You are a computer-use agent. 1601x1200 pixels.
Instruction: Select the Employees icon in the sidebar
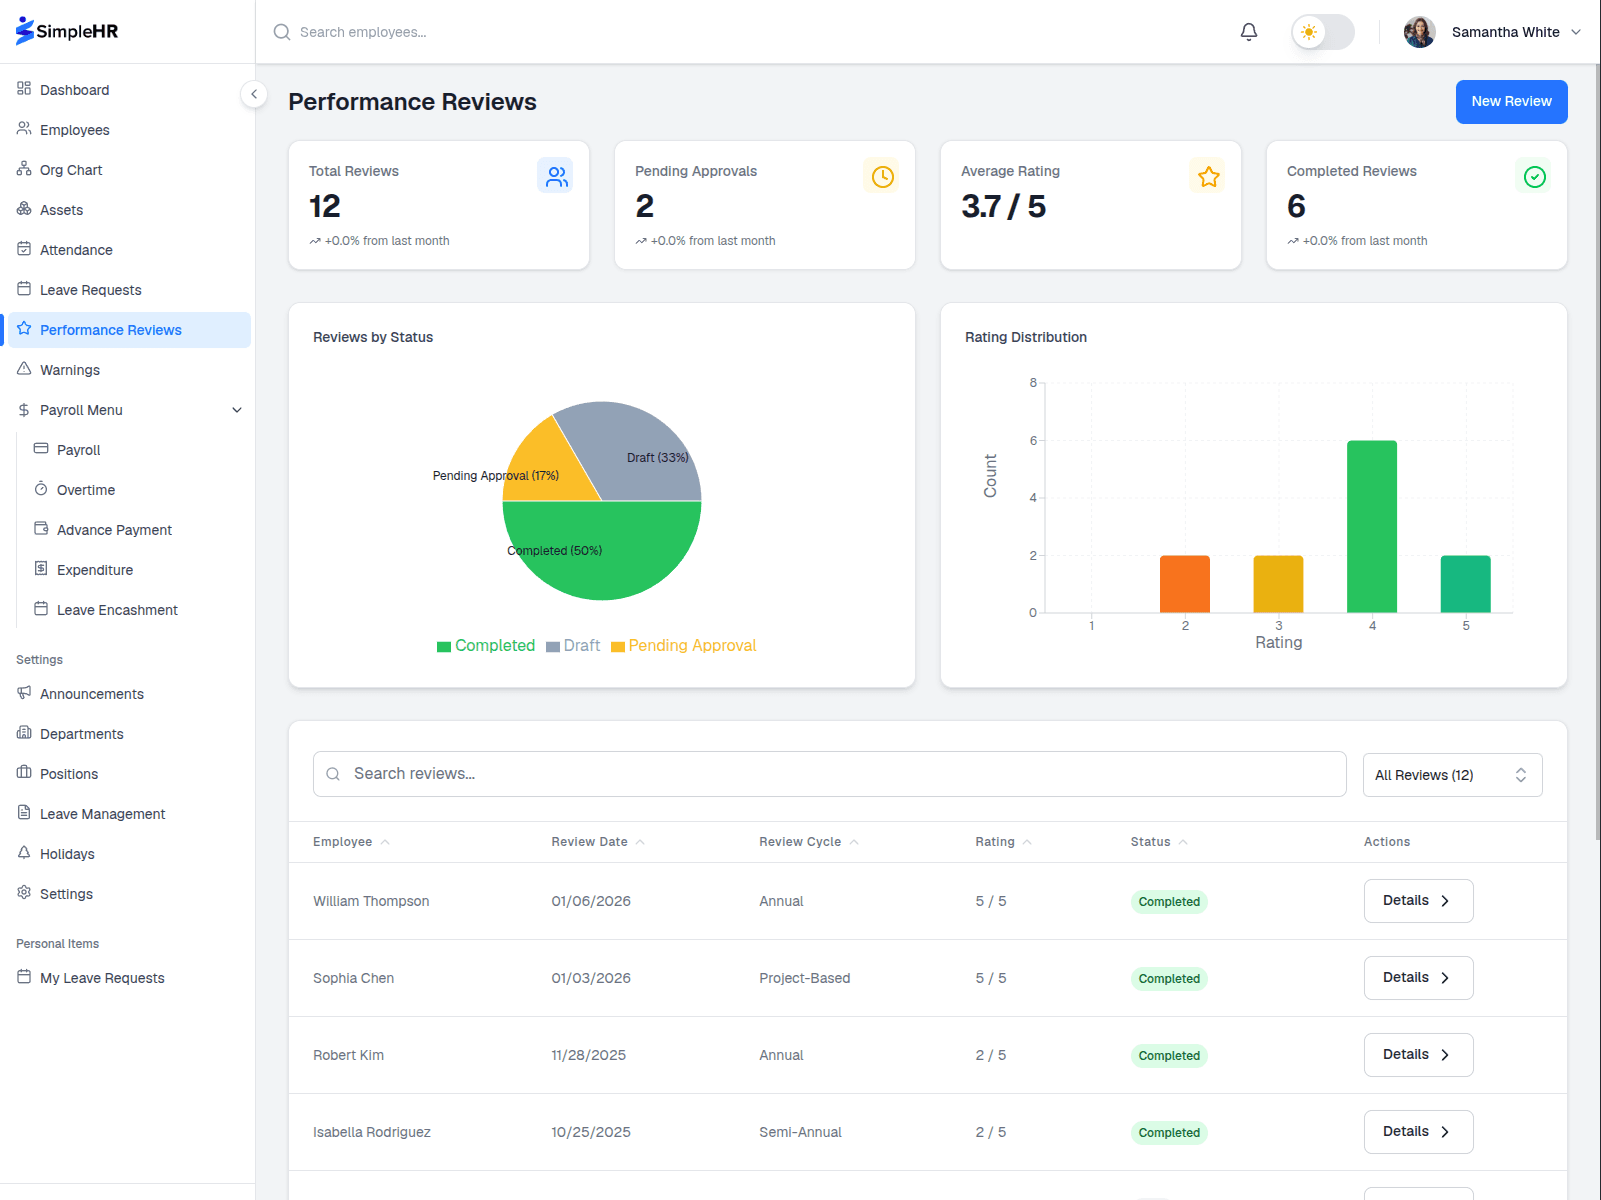[x=24, y=129]
